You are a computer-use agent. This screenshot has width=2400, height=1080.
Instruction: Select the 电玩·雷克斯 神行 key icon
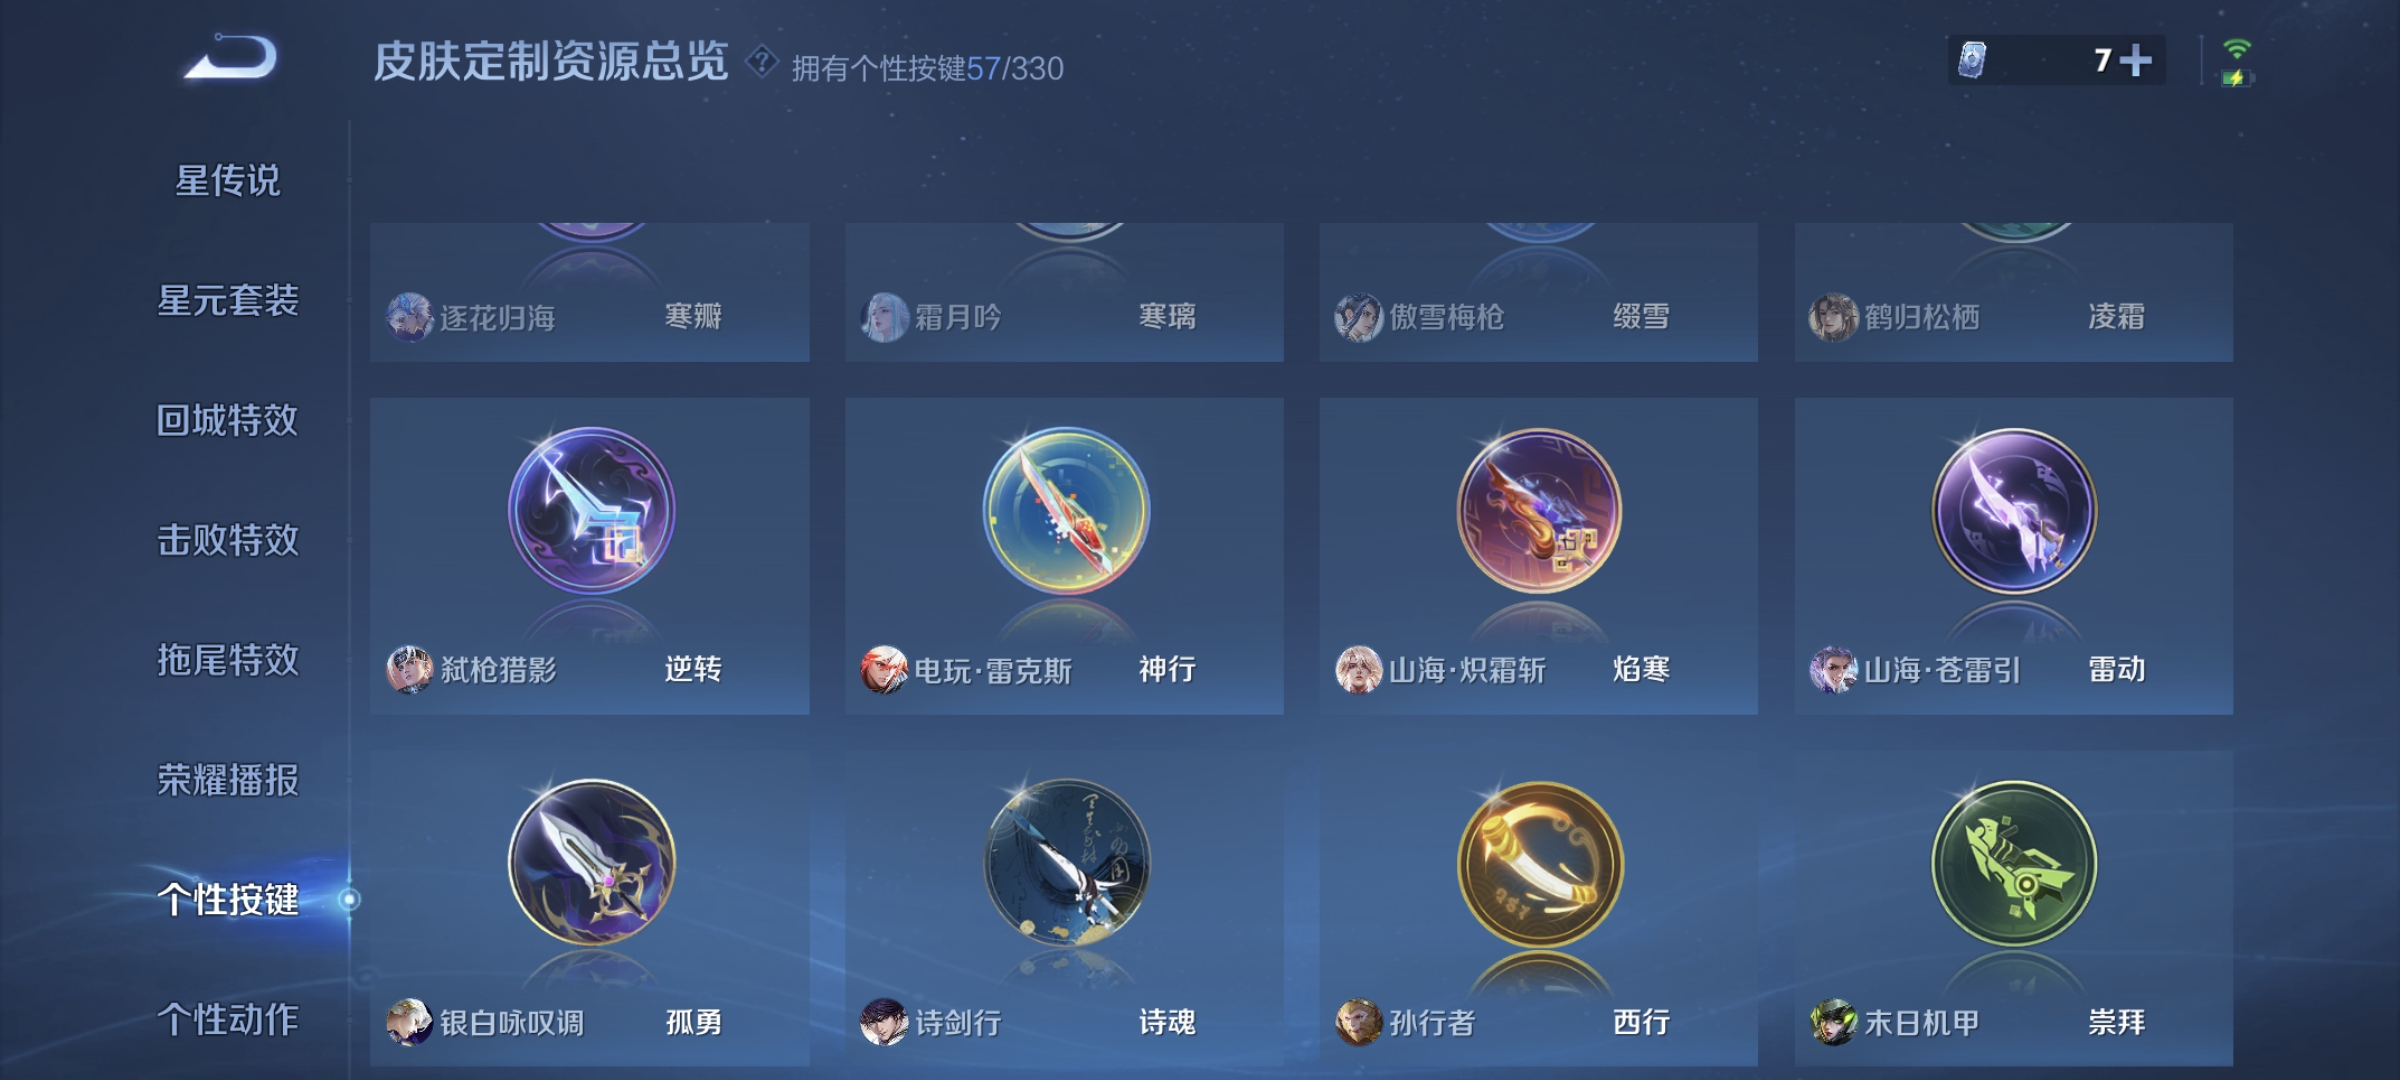[1066, 511]
